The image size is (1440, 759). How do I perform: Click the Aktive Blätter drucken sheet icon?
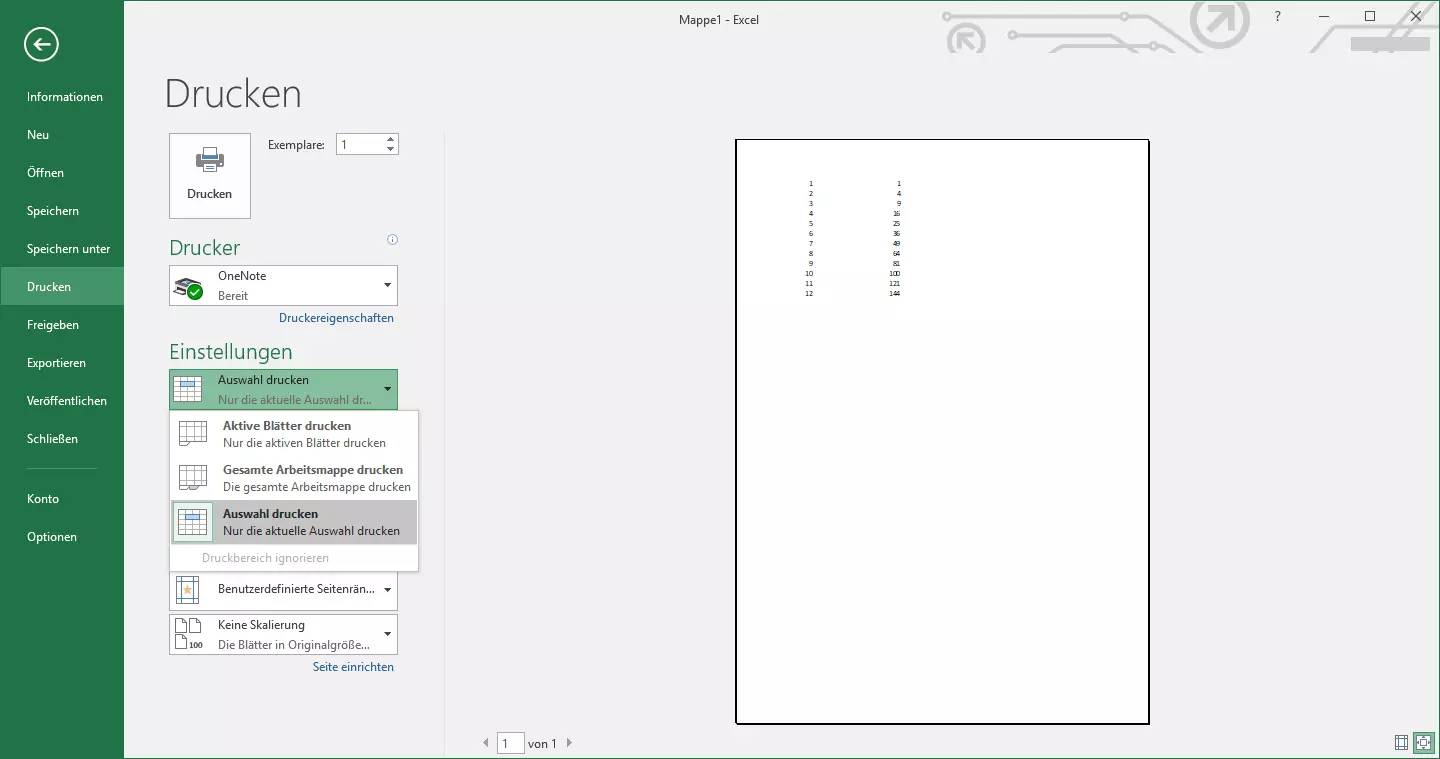point(193,433)
